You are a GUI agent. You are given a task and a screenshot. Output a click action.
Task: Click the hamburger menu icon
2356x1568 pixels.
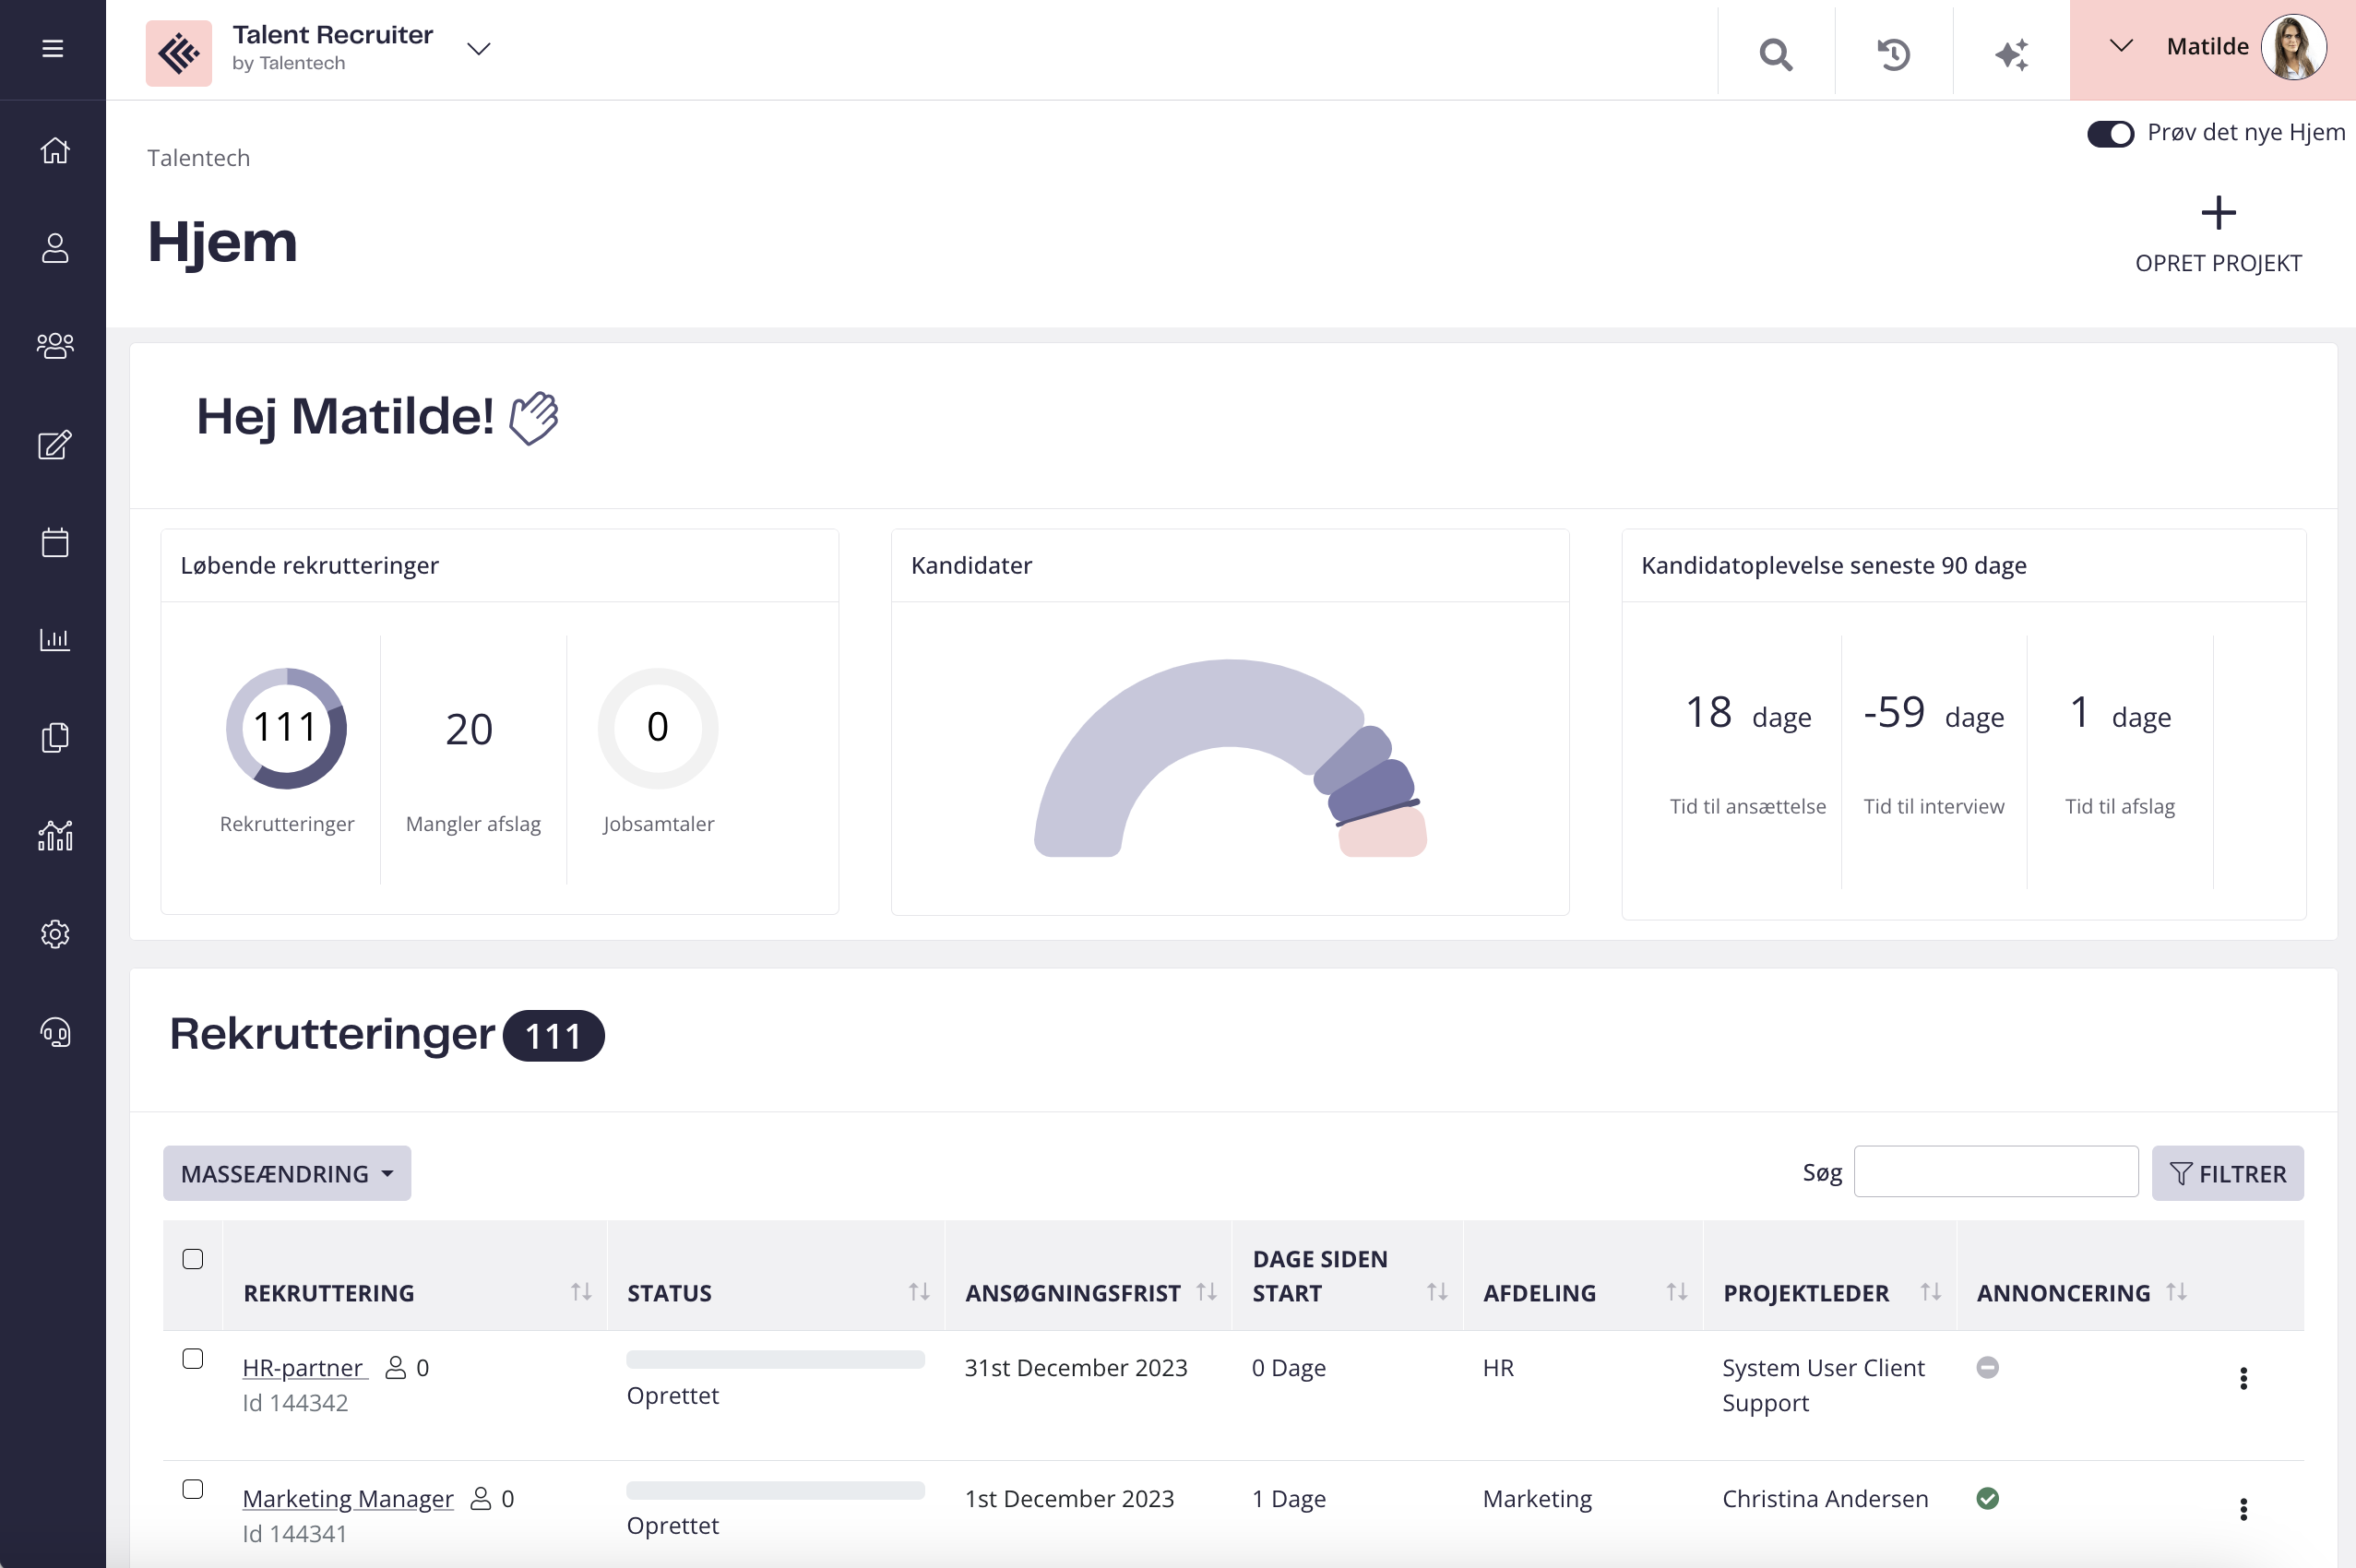coord(52,49)
